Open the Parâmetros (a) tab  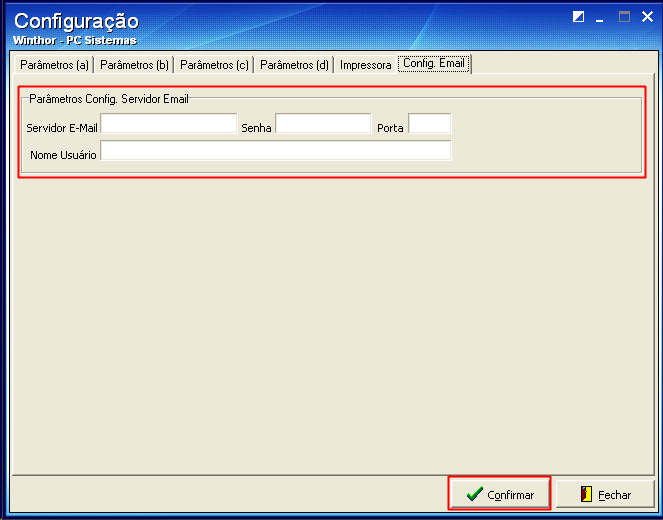click(x=54, y=65)
